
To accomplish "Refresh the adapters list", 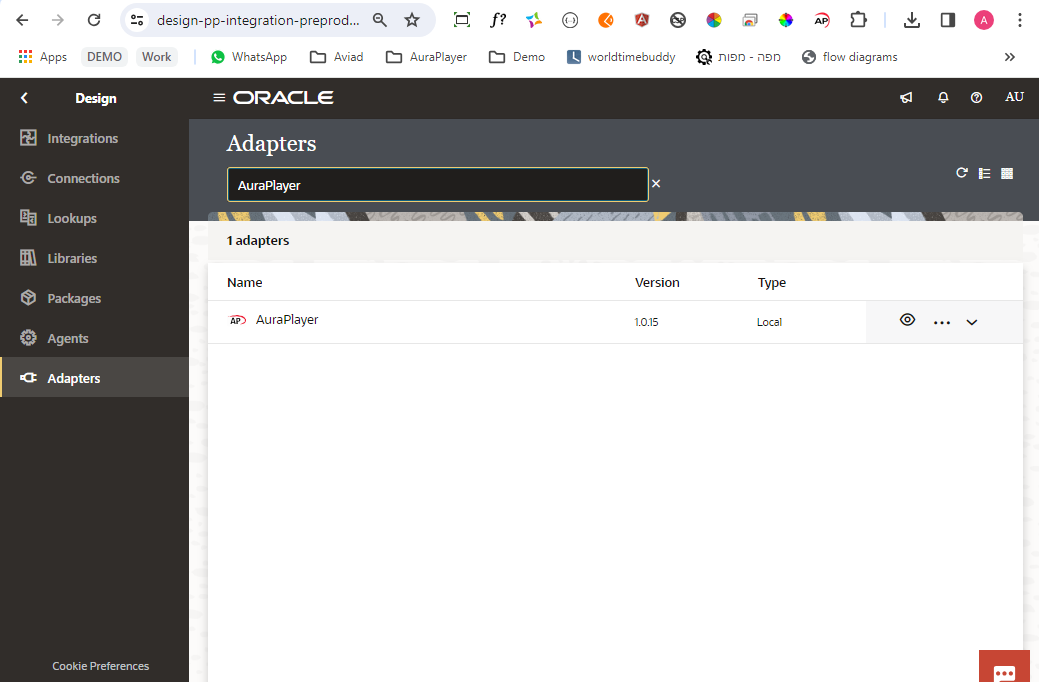I will 961,173.
